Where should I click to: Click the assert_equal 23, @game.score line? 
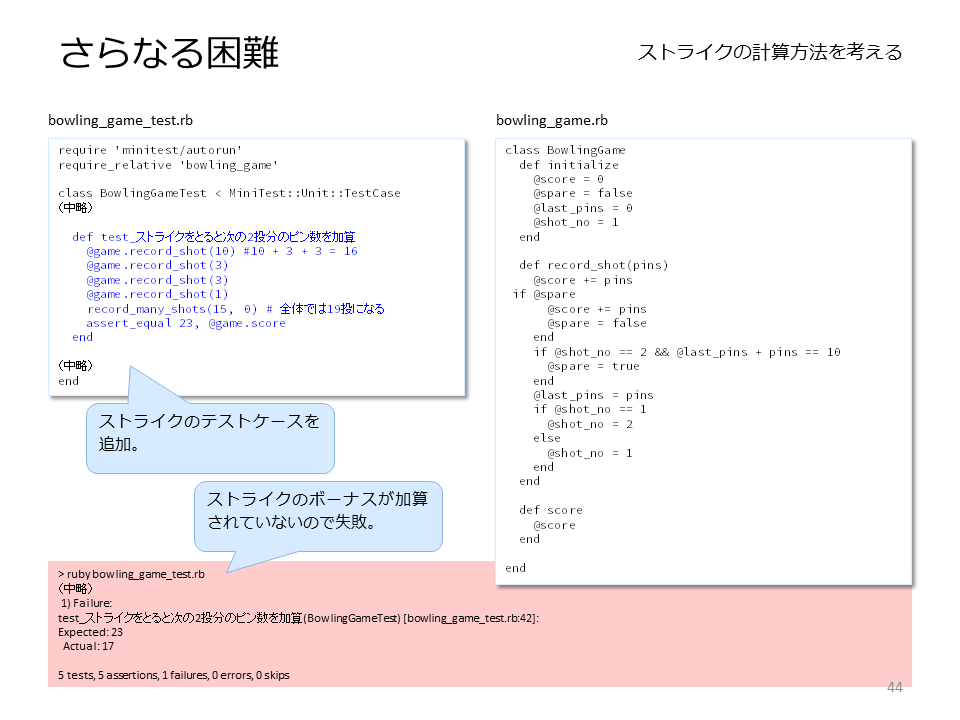[x=186, y=323]
